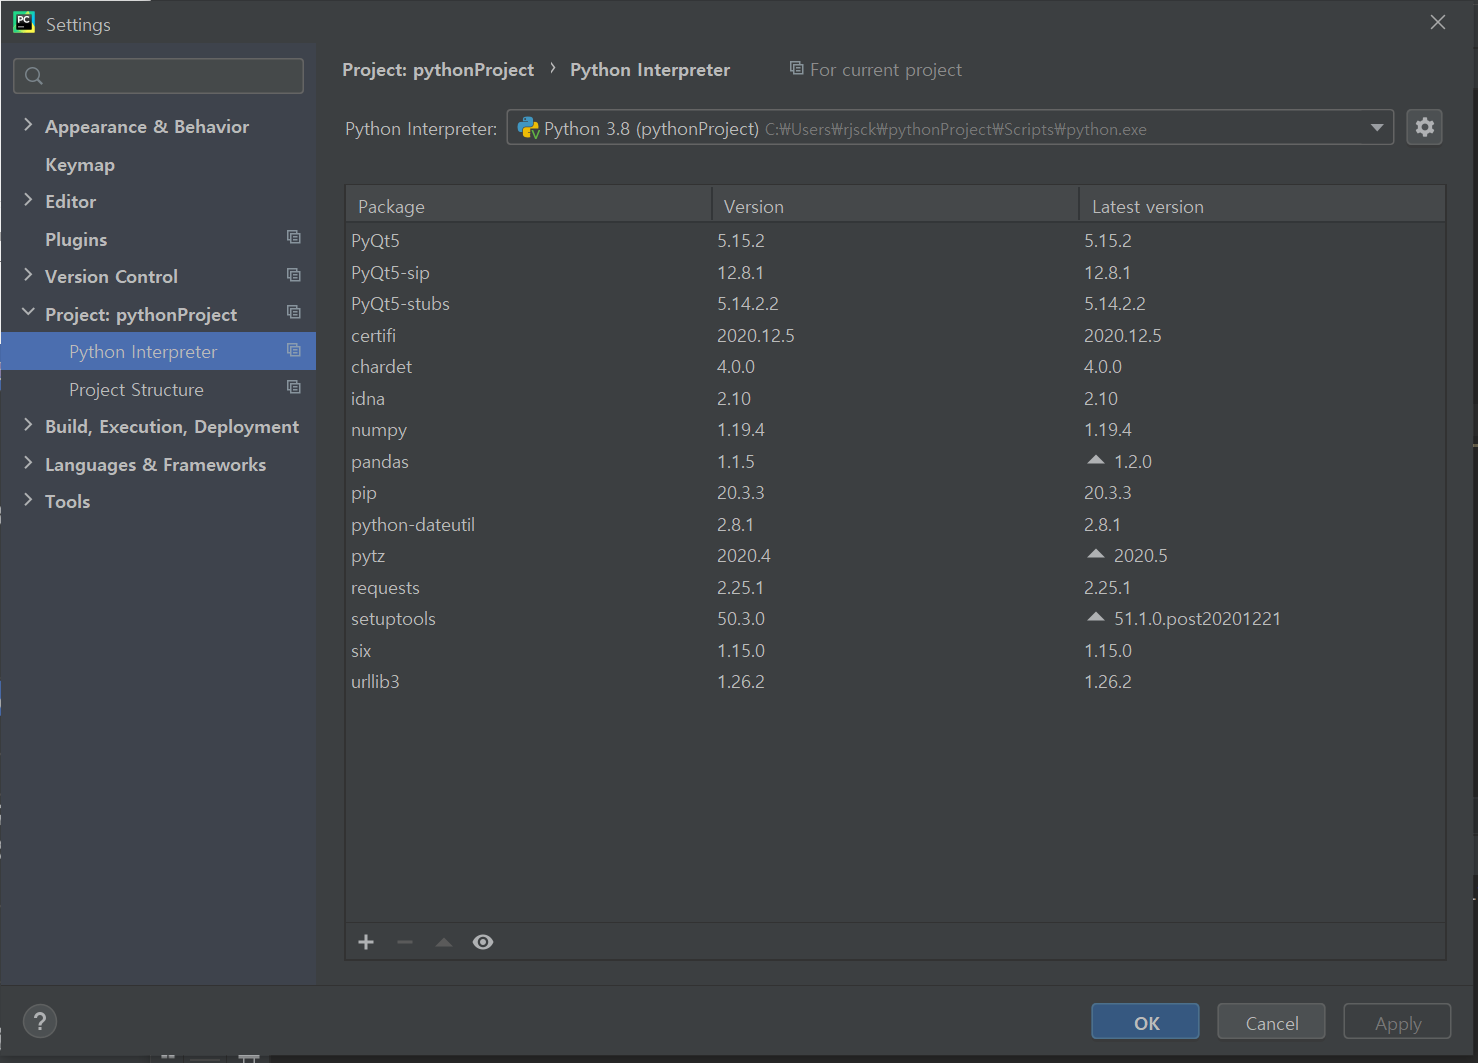Select the python-dateutil package row

pos(895,525)
